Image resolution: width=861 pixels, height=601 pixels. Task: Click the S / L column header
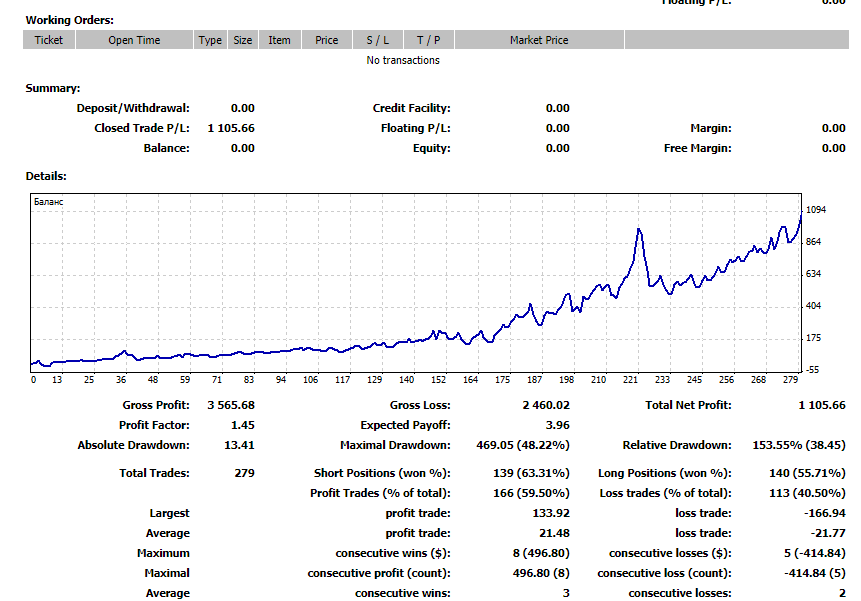coord(378,40)
